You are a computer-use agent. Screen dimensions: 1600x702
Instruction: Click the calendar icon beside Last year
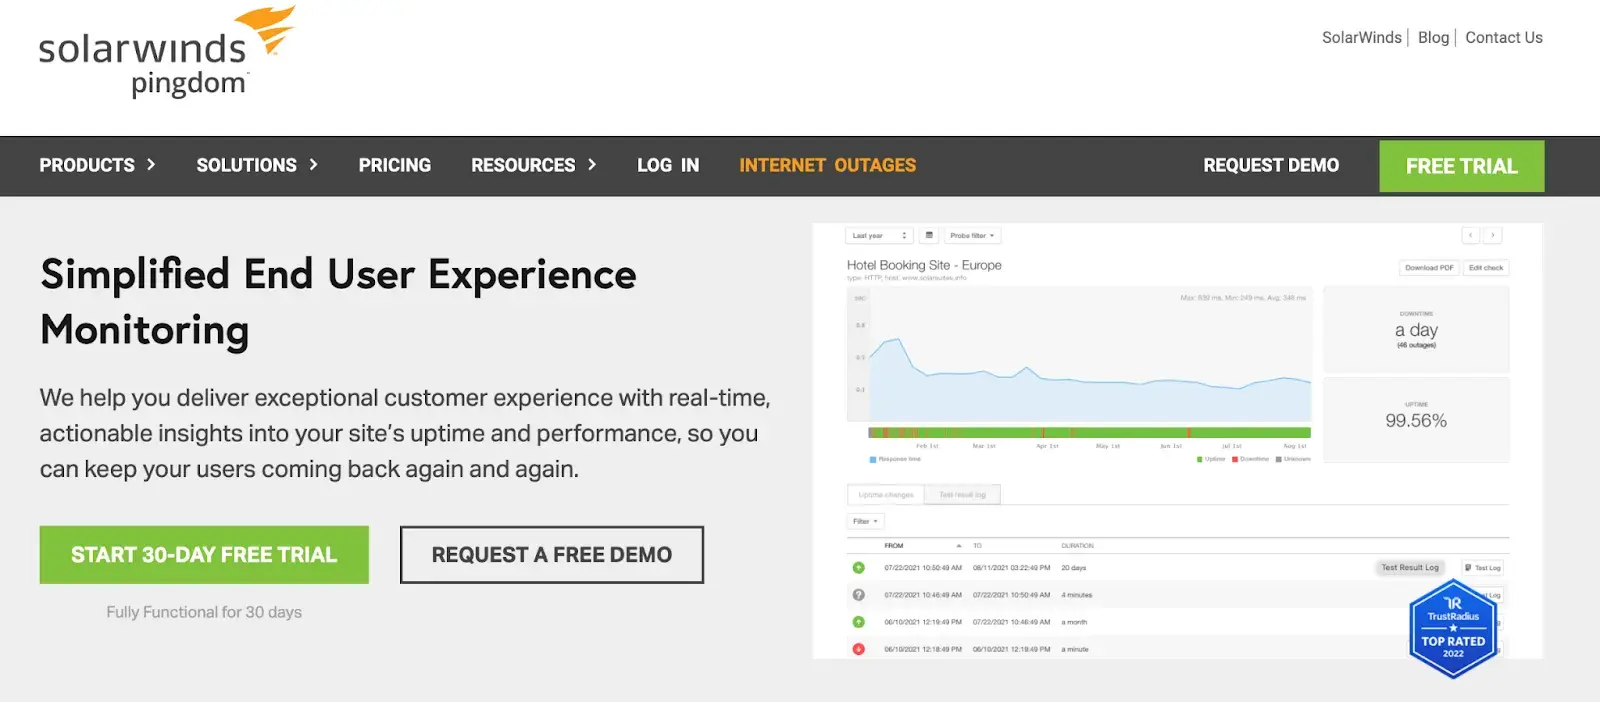tap(929, 236)
